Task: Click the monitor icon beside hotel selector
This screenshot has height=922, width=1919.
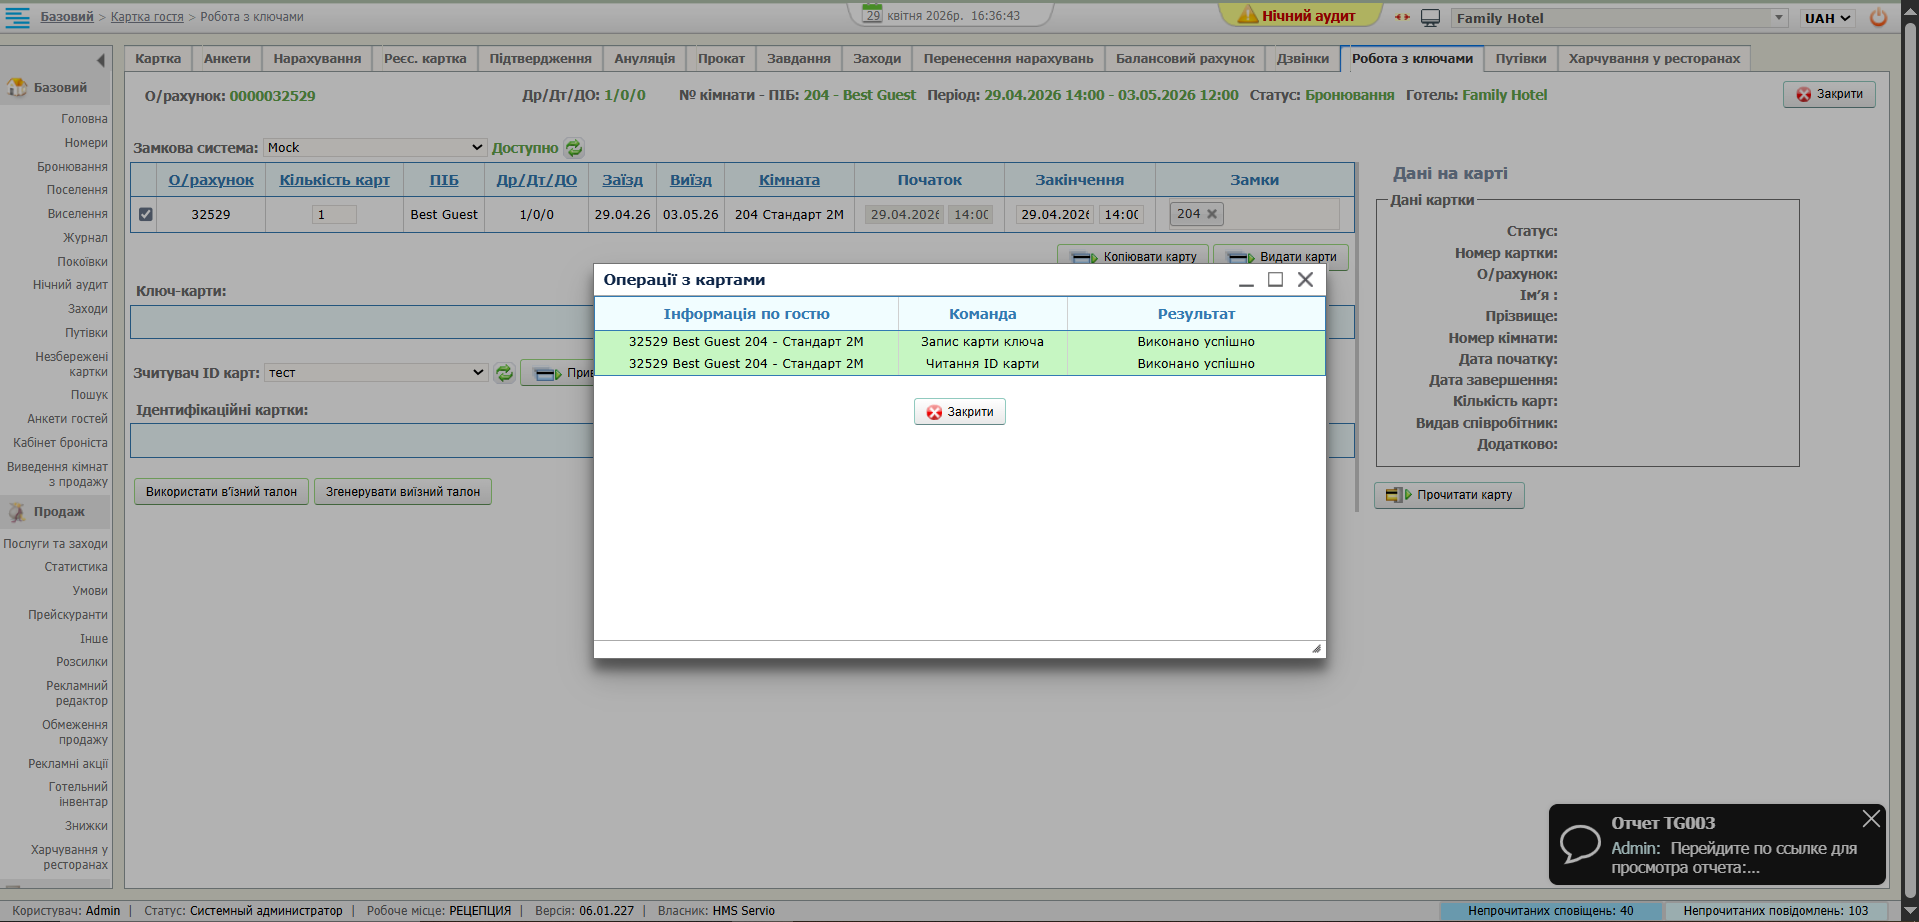Action: point(1430,18)
